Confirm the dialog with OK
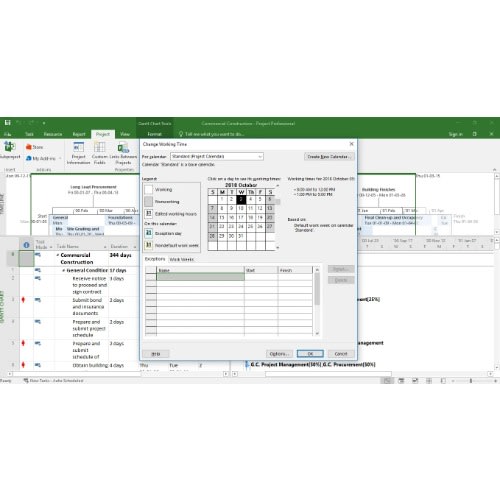 tap(310, 354)
